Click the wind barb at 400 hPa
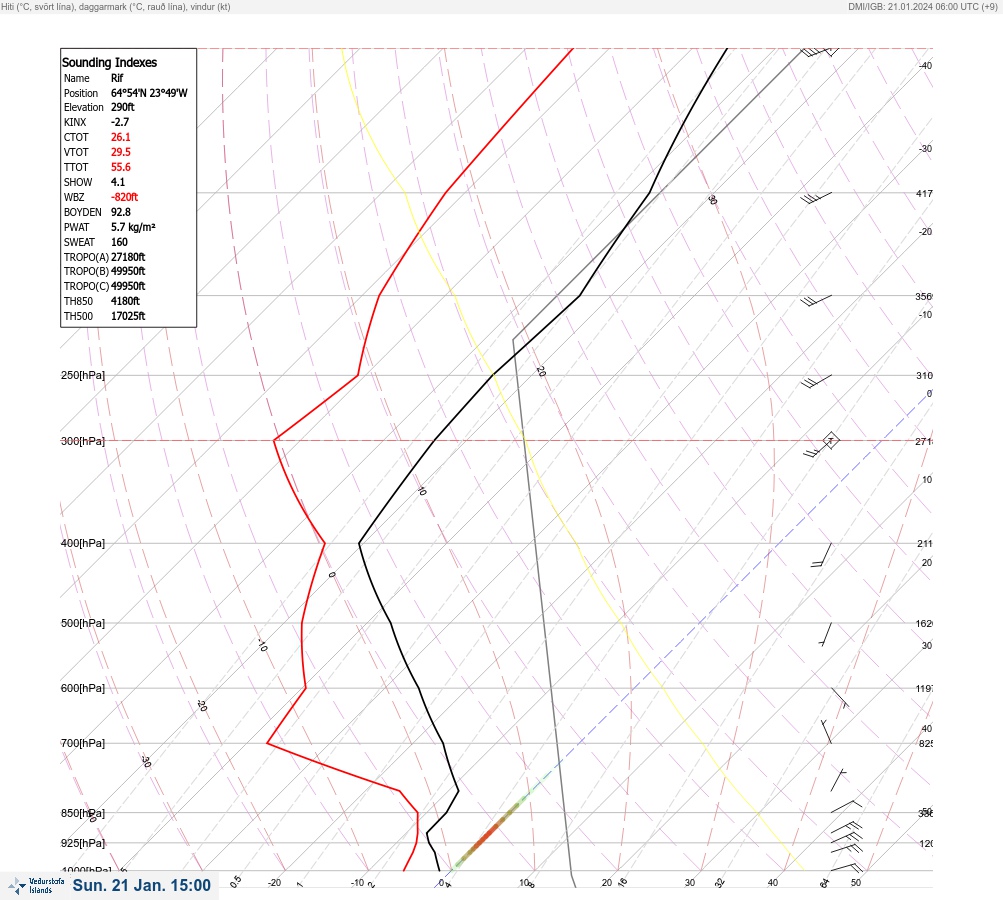 [822, 555]
